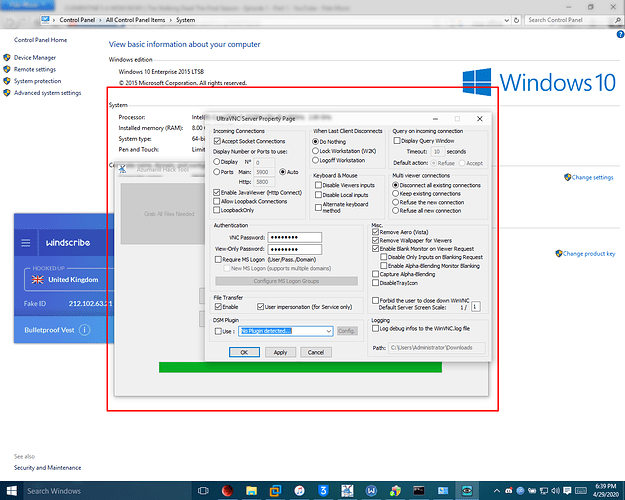625x500 pixels.
Task: Click the VNC Password field
Action: [x=295, y=238]
